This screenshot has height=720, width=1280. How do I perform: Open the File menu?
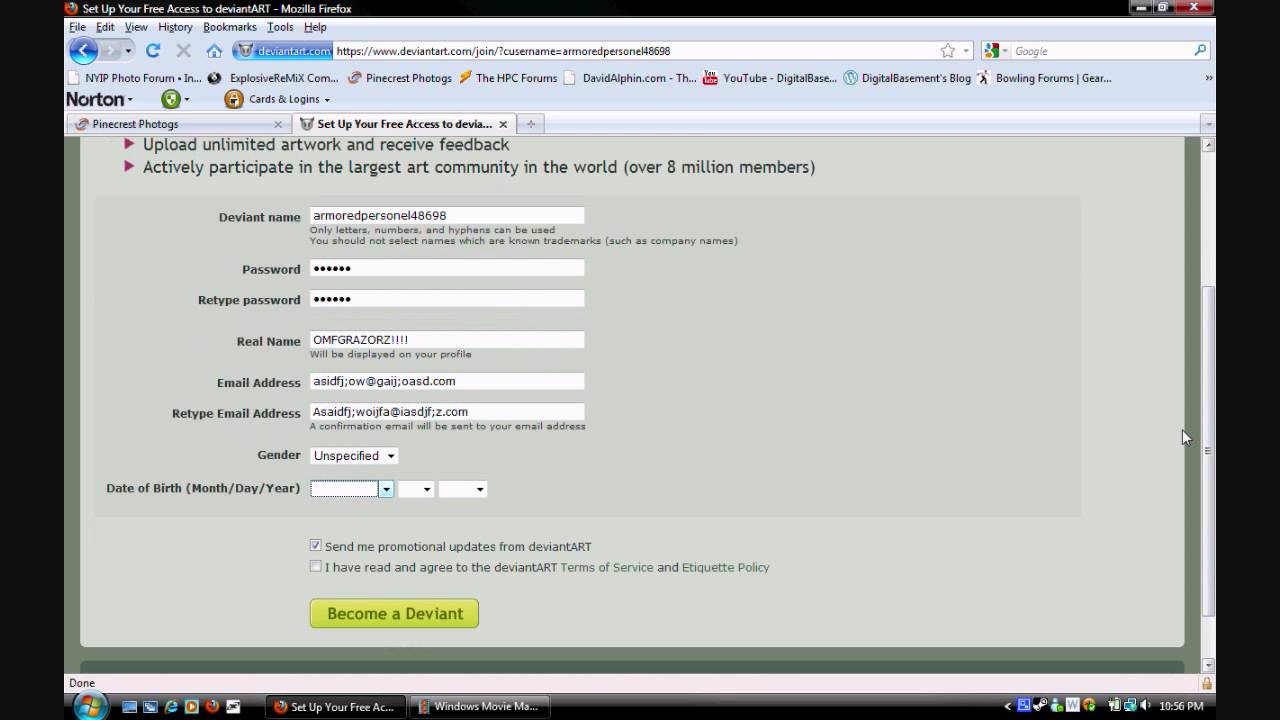point(77,27)
